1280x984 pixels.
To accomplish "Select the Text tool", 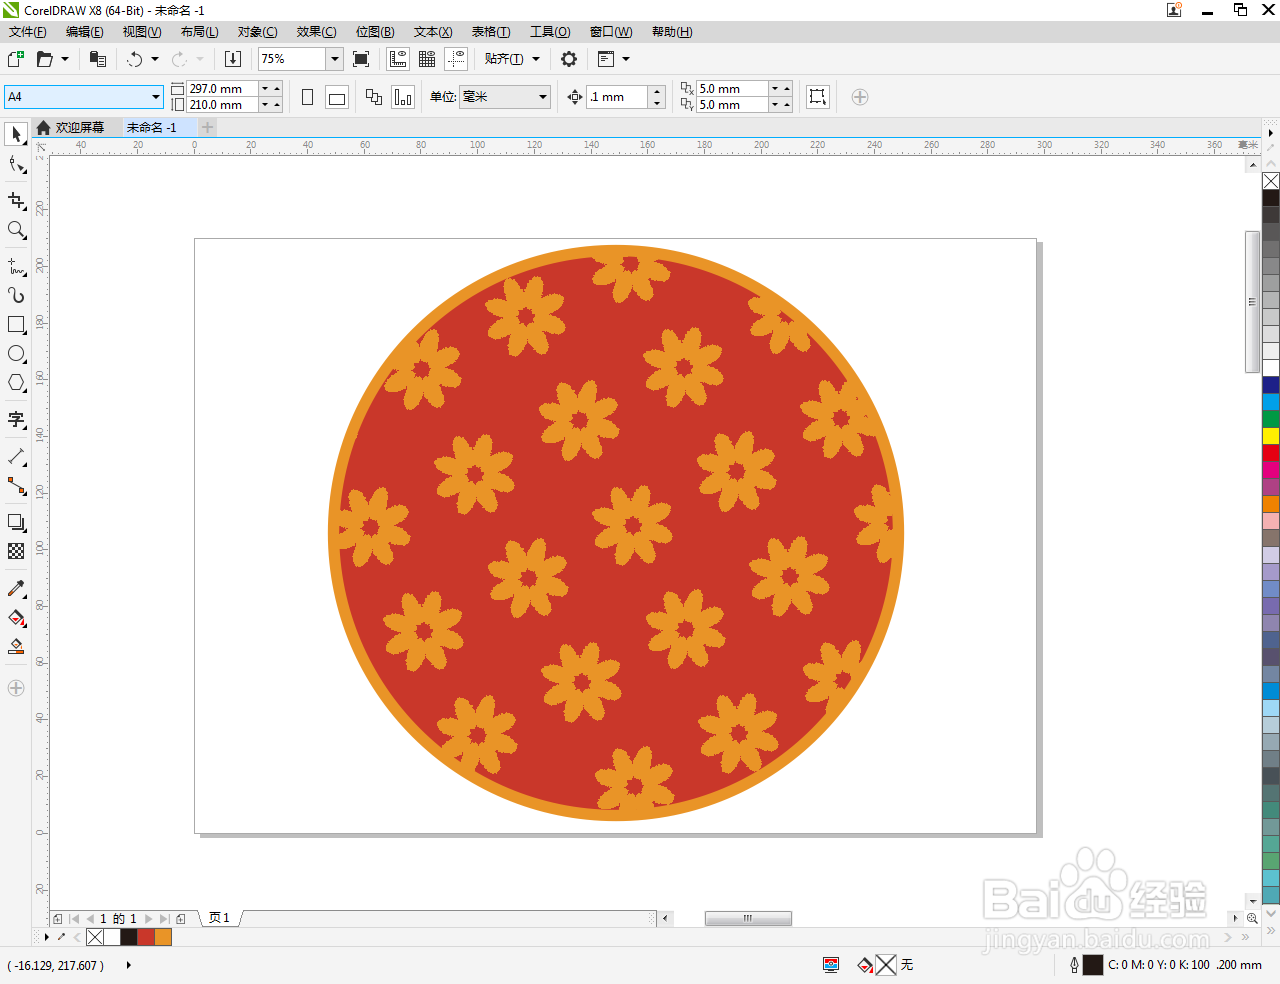I will [16, 420].
